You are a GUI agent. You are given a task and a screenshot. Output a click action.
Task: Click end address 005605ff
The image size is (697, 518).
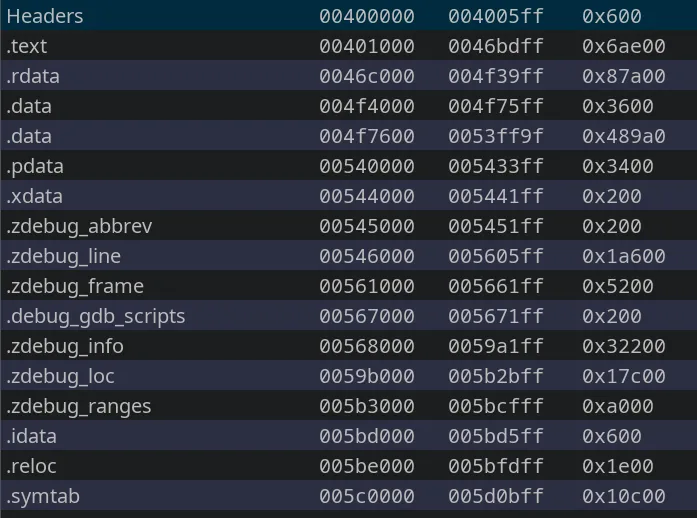496,257
